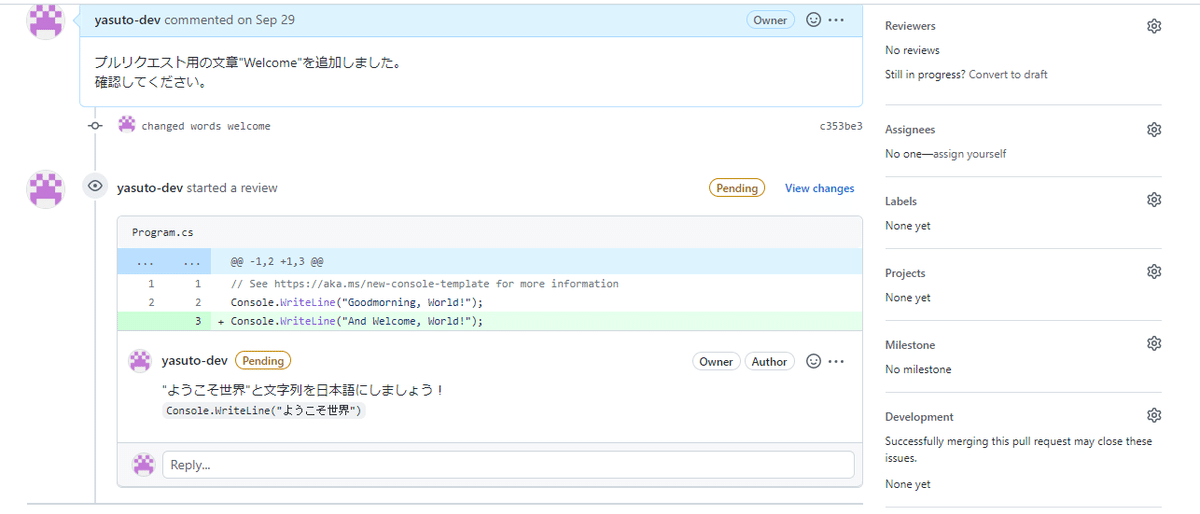This screenshot has height=514, width=1200.
Task: Add emoji reaction to review comment
Action: pyautogui.click(x=814, y=361)
